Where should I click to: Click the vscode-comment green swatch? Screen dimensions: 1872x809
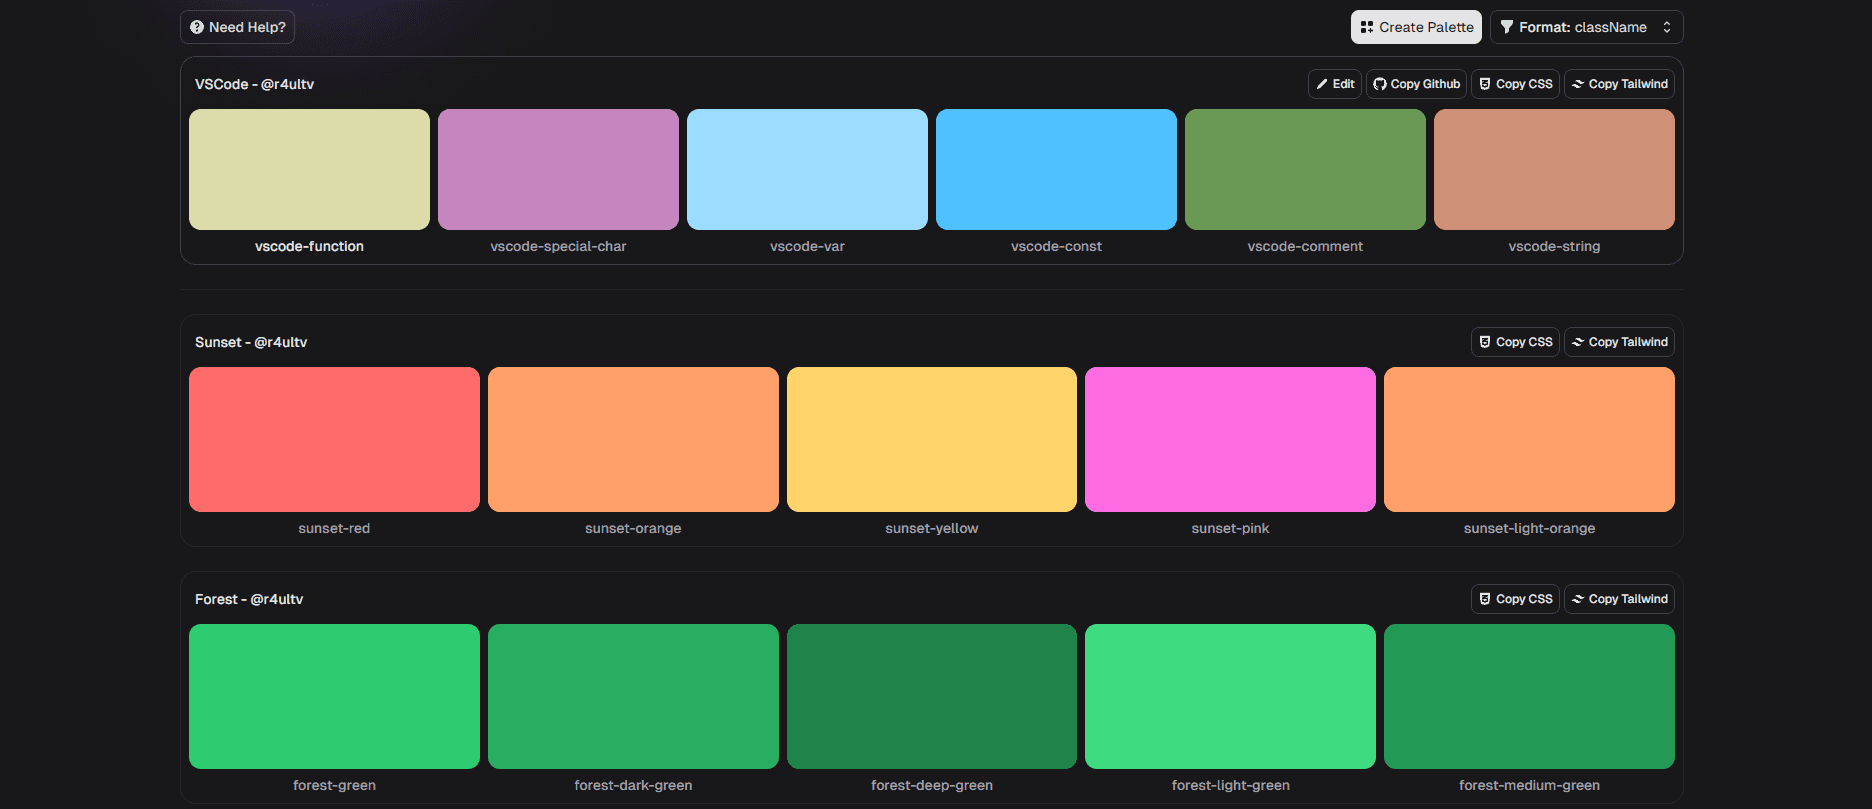tap(1305, 169)
